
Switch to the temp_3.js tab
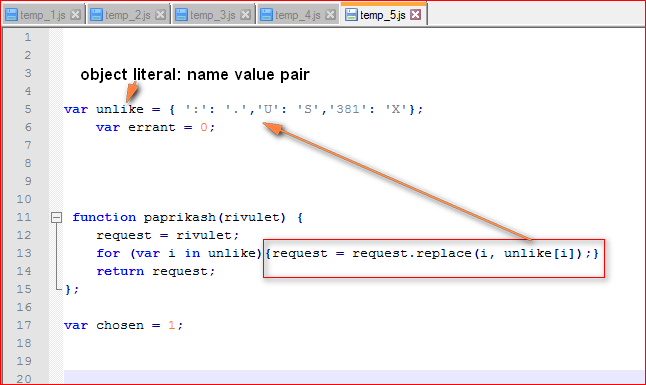[x=213, y=15]
